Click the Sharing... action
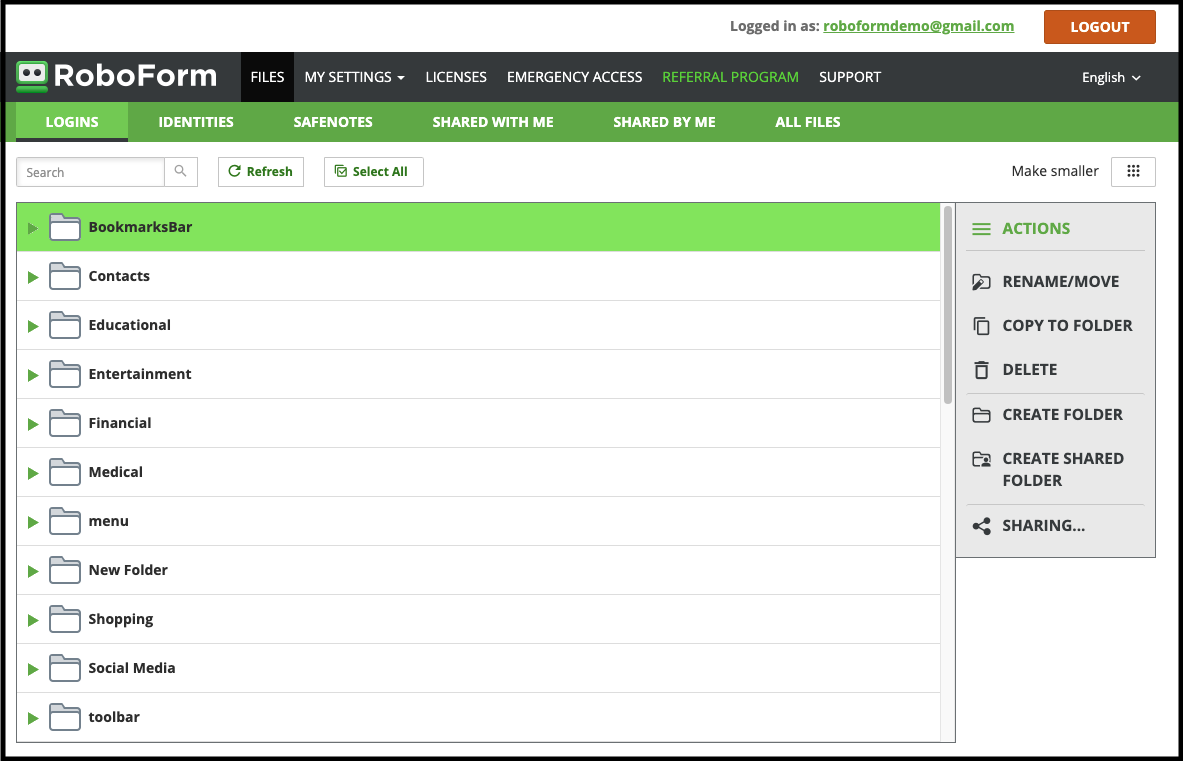1183x761 pixels. point(1043,526)
